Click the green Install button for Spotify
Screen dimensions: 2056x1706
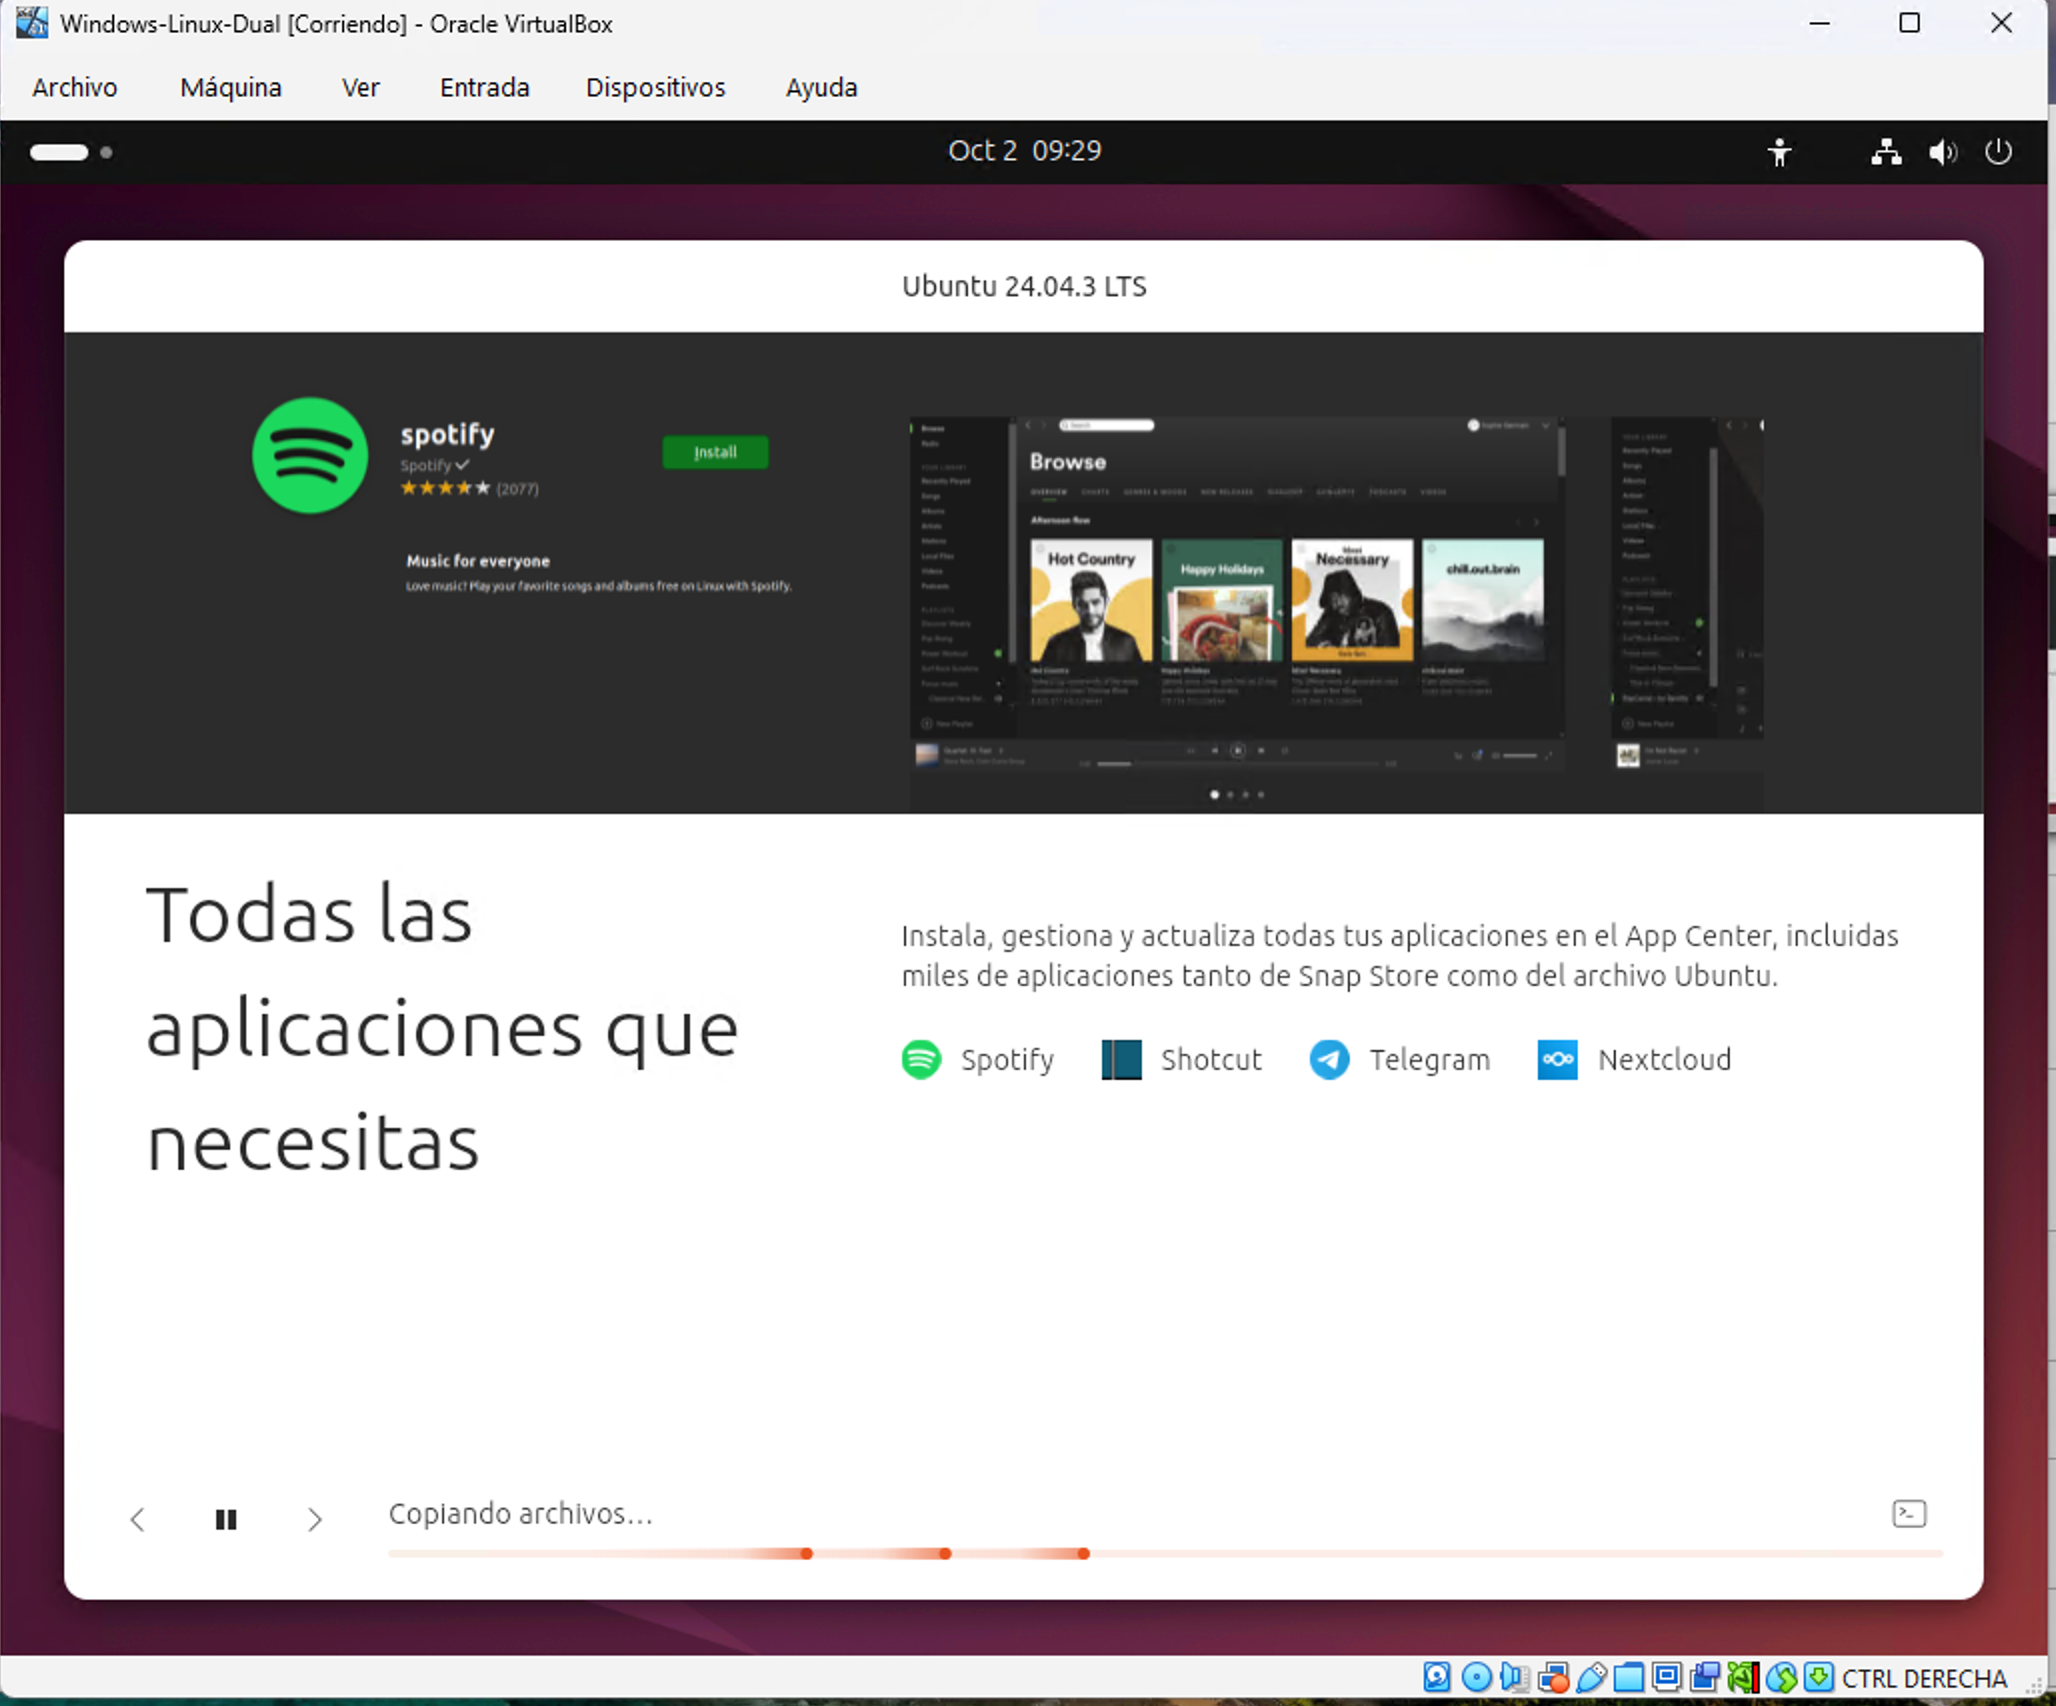point(715,452)
